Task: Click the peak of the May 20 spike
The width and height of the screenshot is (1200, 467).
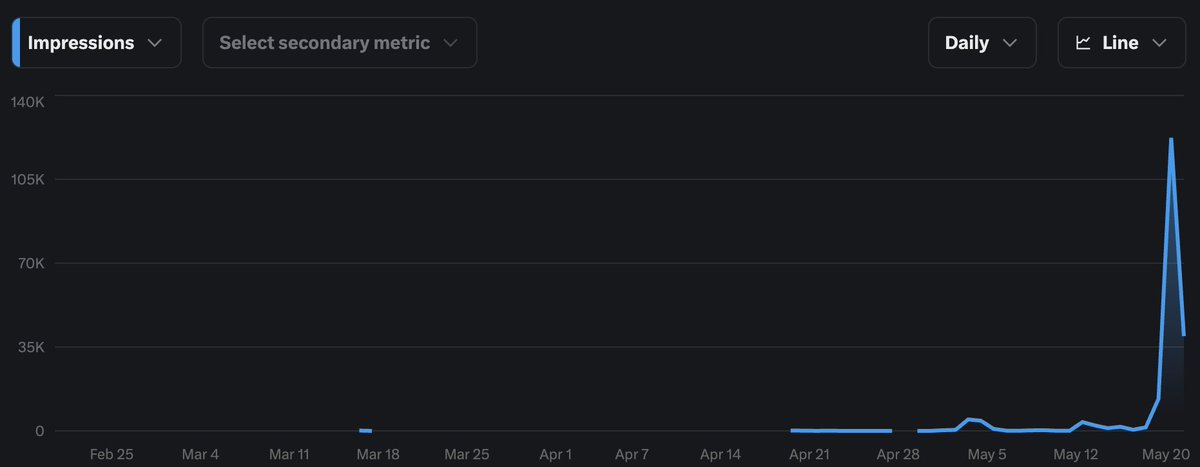Action: coord(1170,140)
